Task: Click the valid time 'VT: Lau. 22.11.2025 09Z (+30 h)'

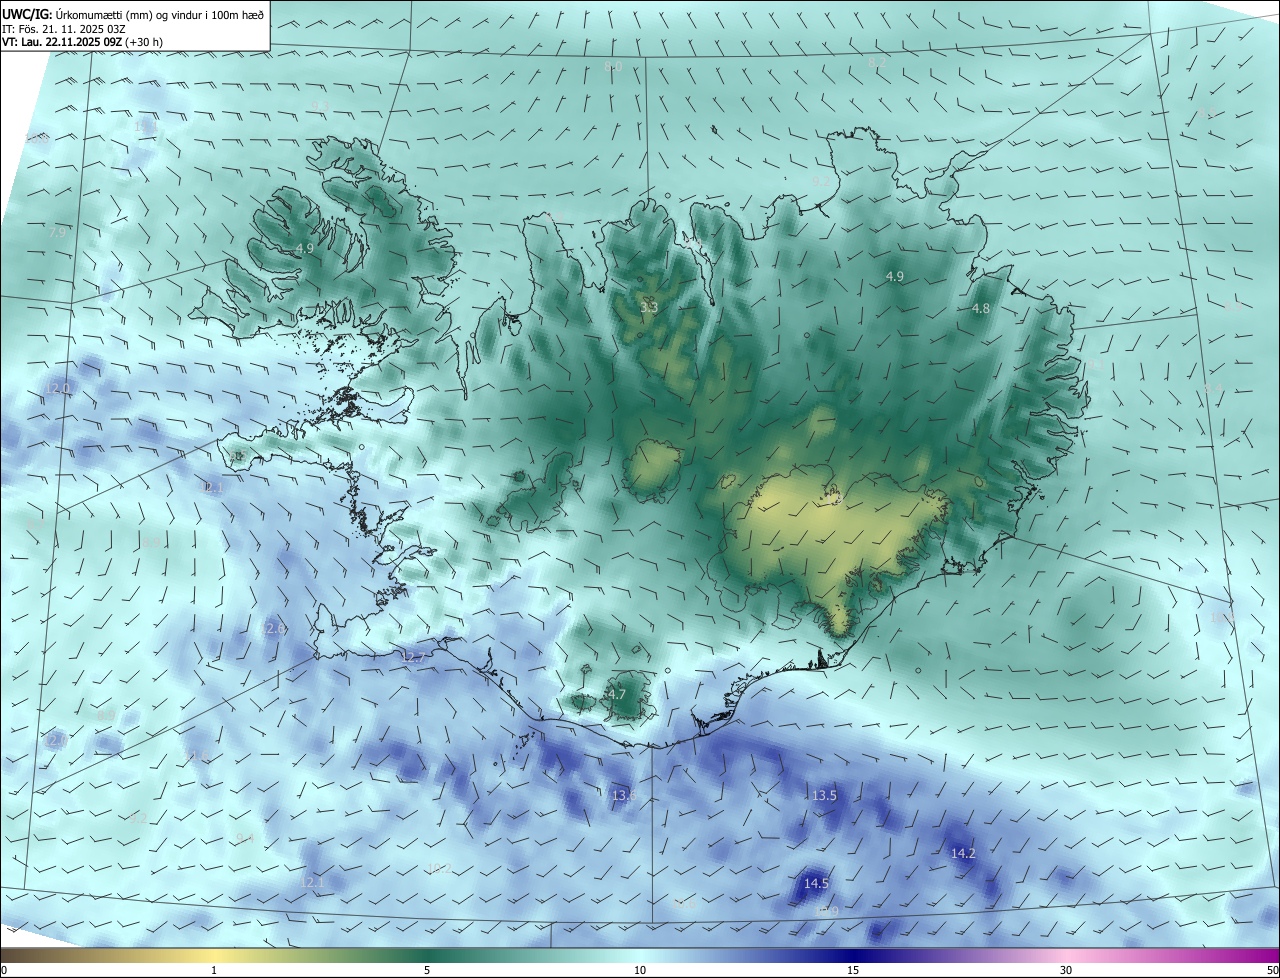Action: point(82,42)
